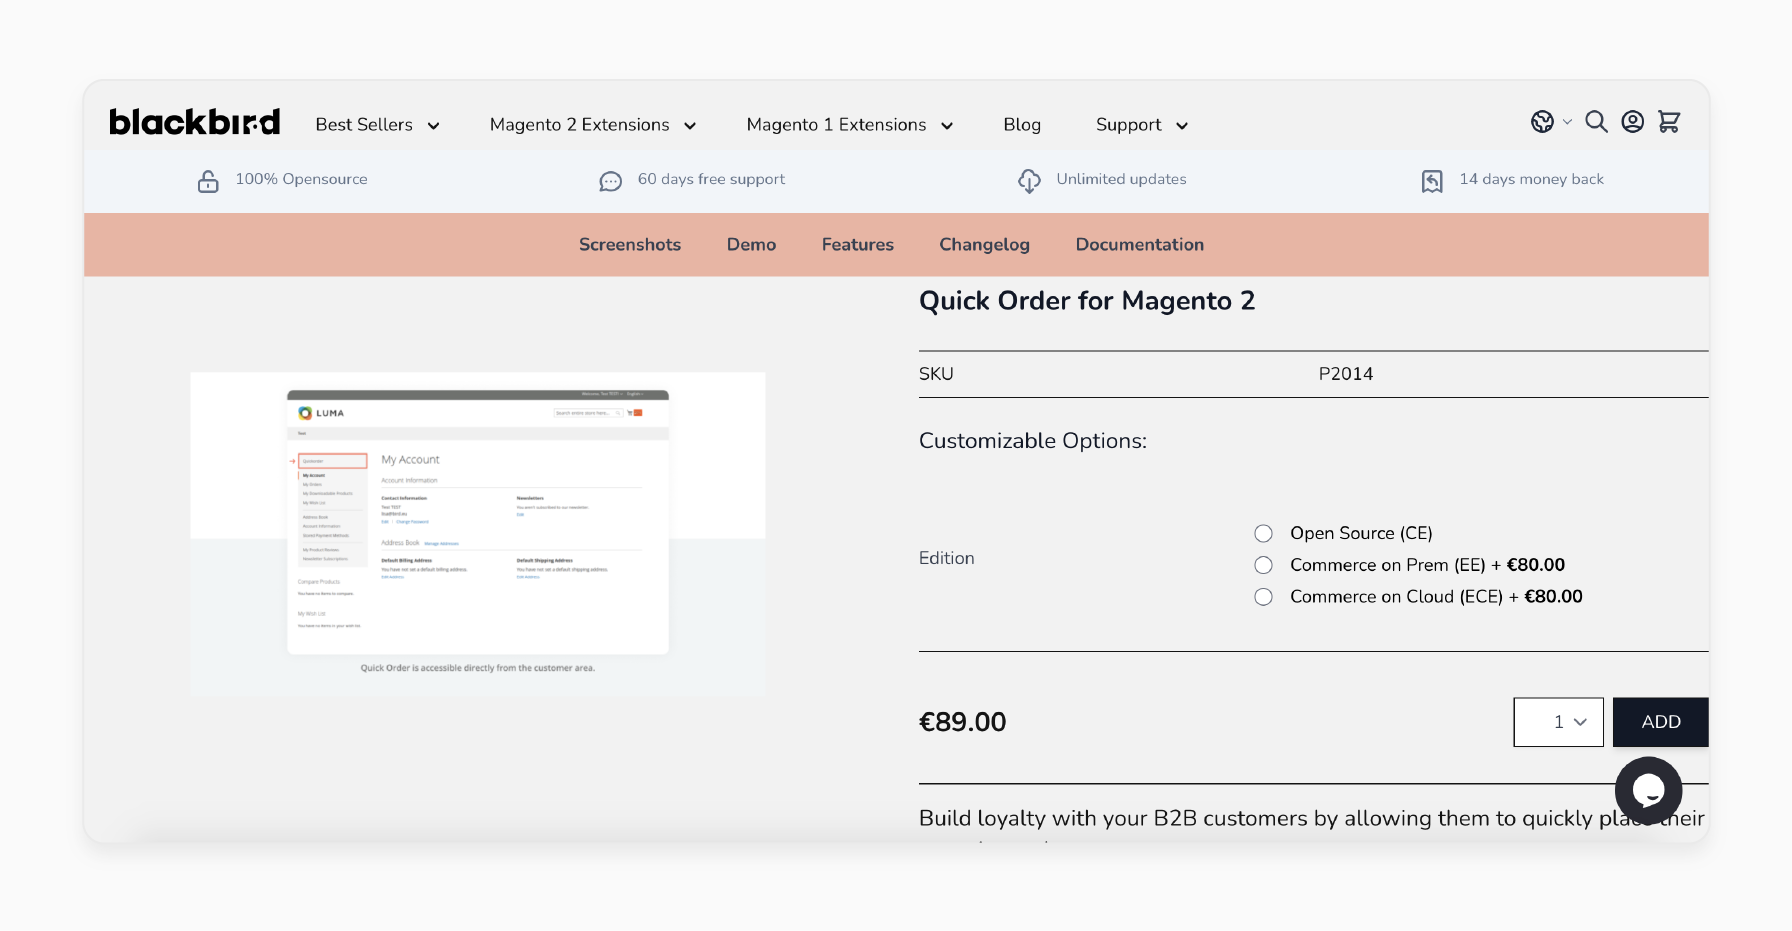Click the 100% Opensource text
Image resolution: width=1792 pixels, height=931 pixels.
[301, 179]
